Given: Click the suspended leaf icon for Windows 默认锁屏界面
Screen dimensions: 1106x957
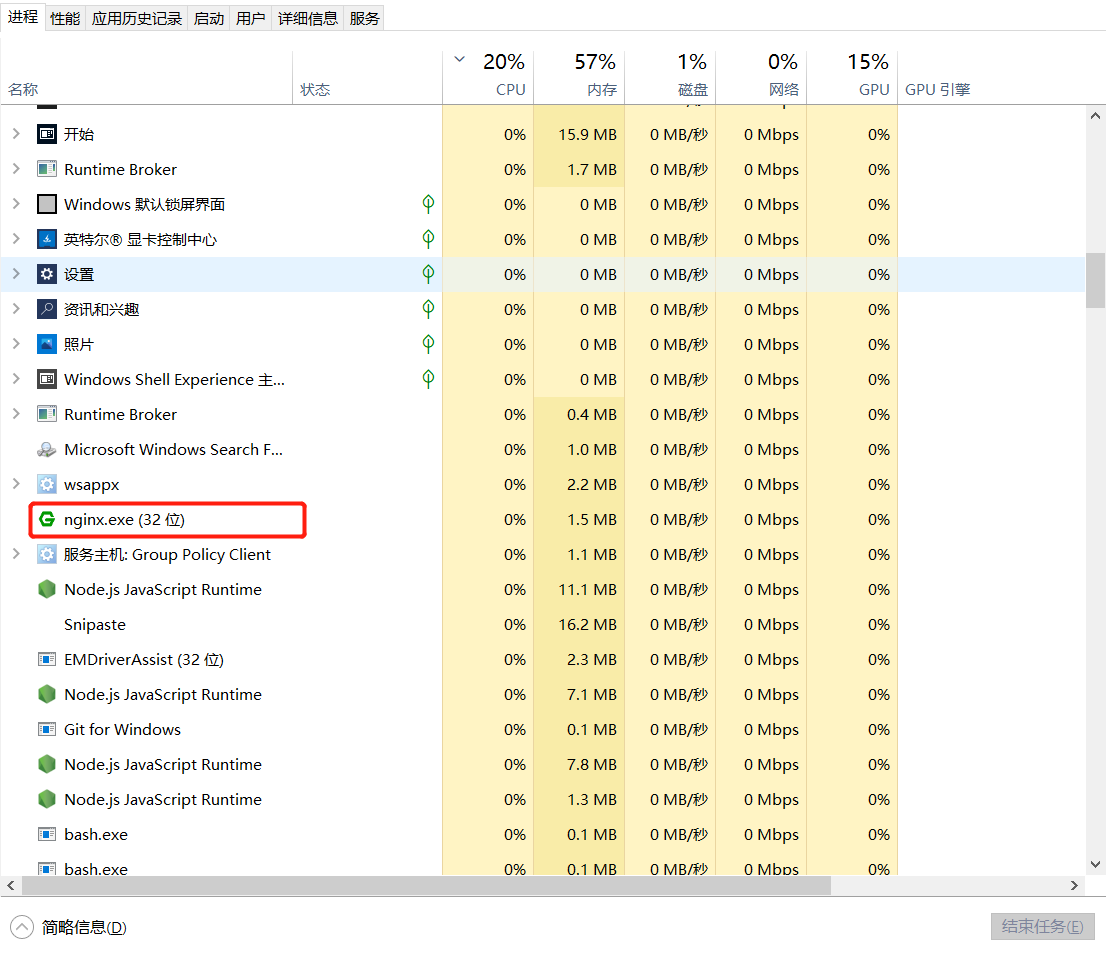Looking at the screenshot, I should click(428, 204).
